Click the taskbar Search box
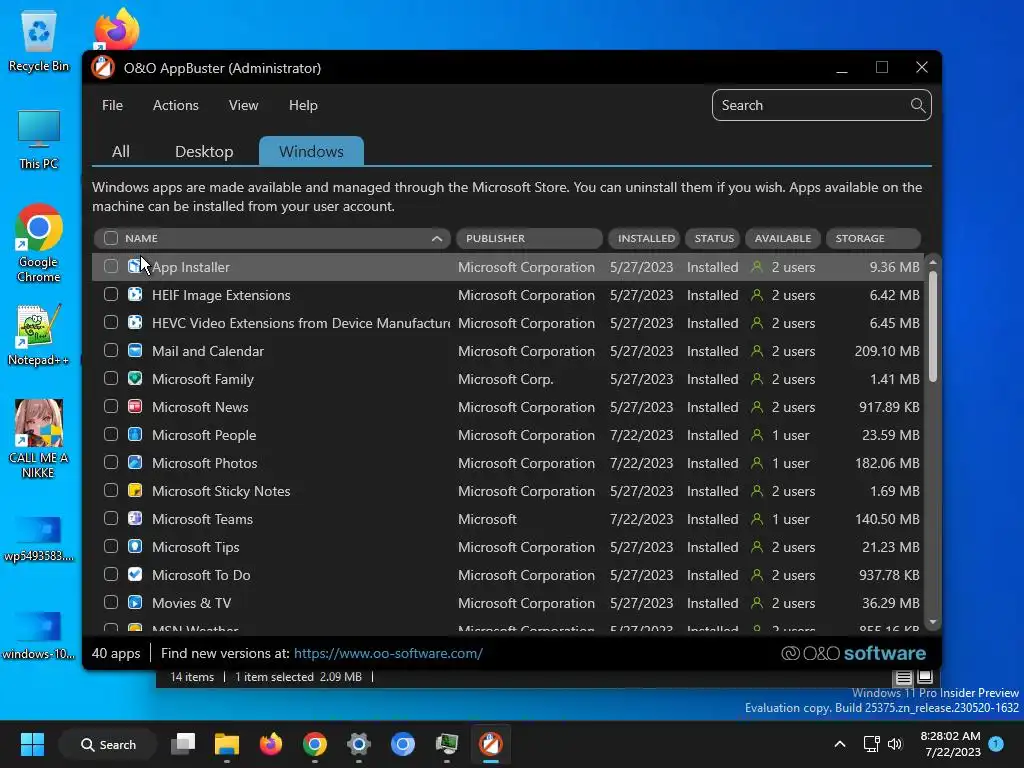The image size is (1024, 768). pyautogui.click(x=108, y=744)
